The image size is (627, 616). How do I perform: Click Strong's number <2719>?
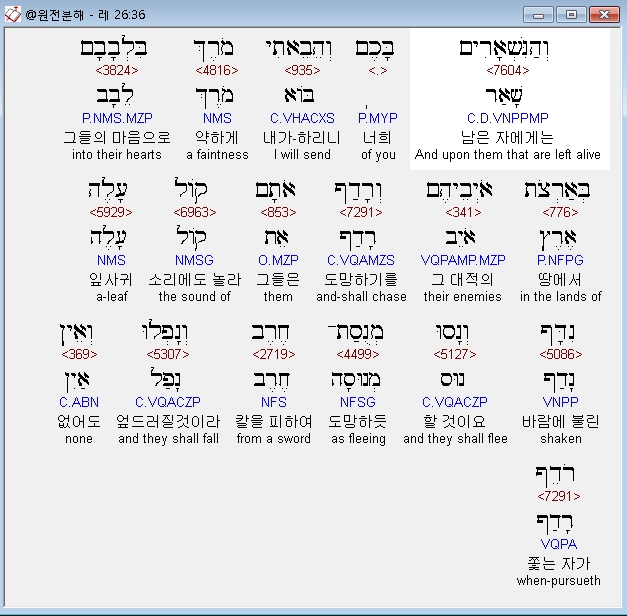(x=274, y=354)
